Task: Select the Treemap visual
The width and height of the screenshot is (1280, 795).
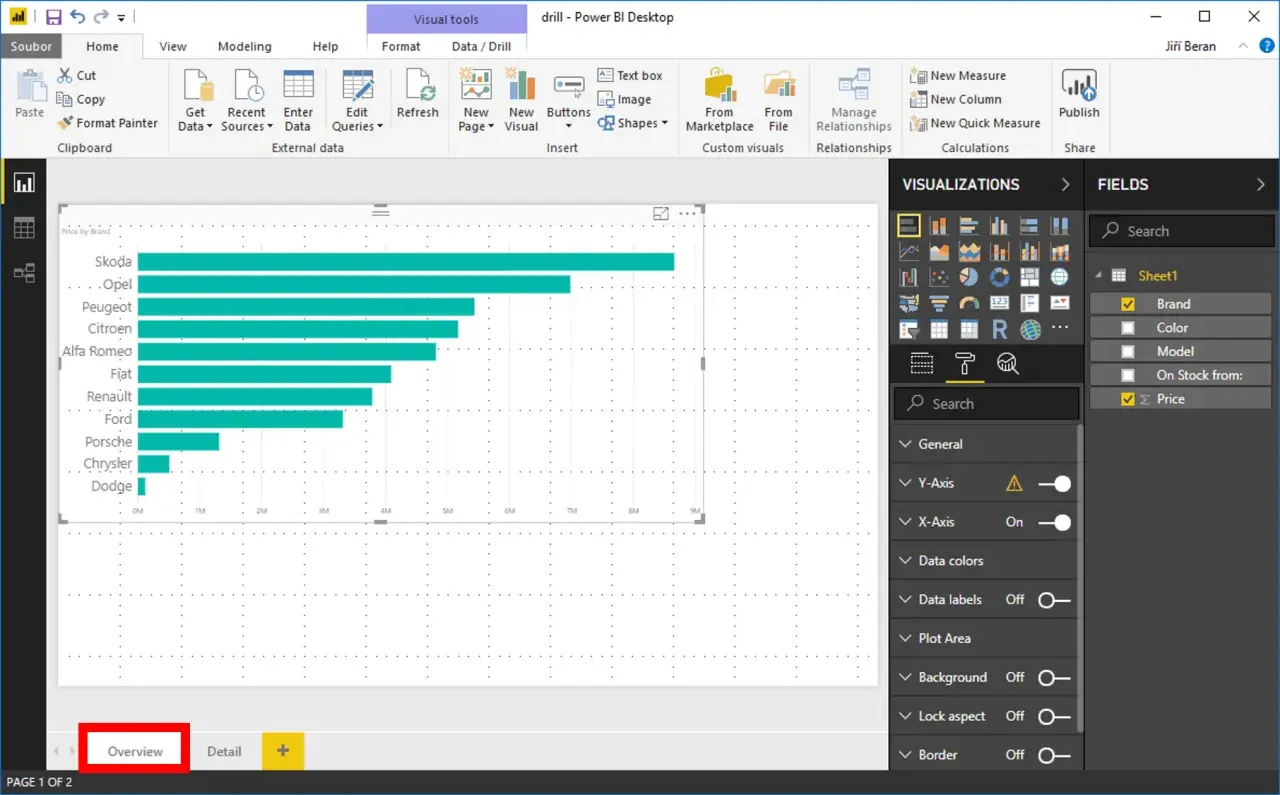Action: 1029,277
